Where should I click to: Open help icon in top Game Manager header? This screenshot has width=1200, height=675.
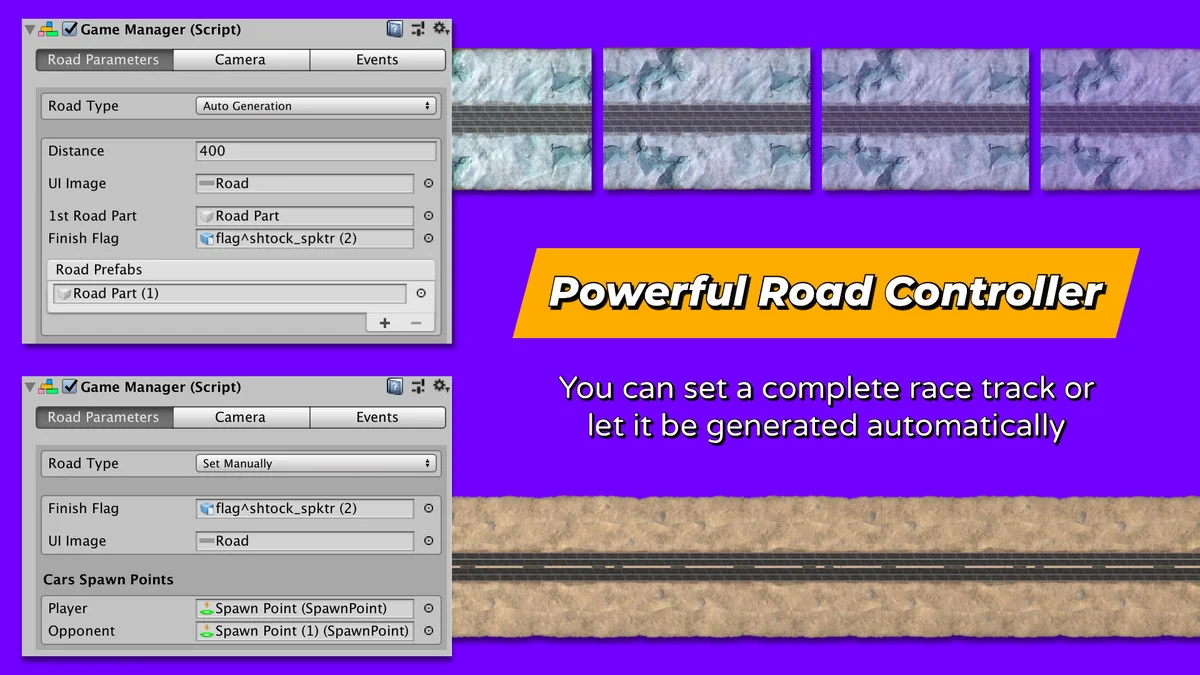(395, 29)
